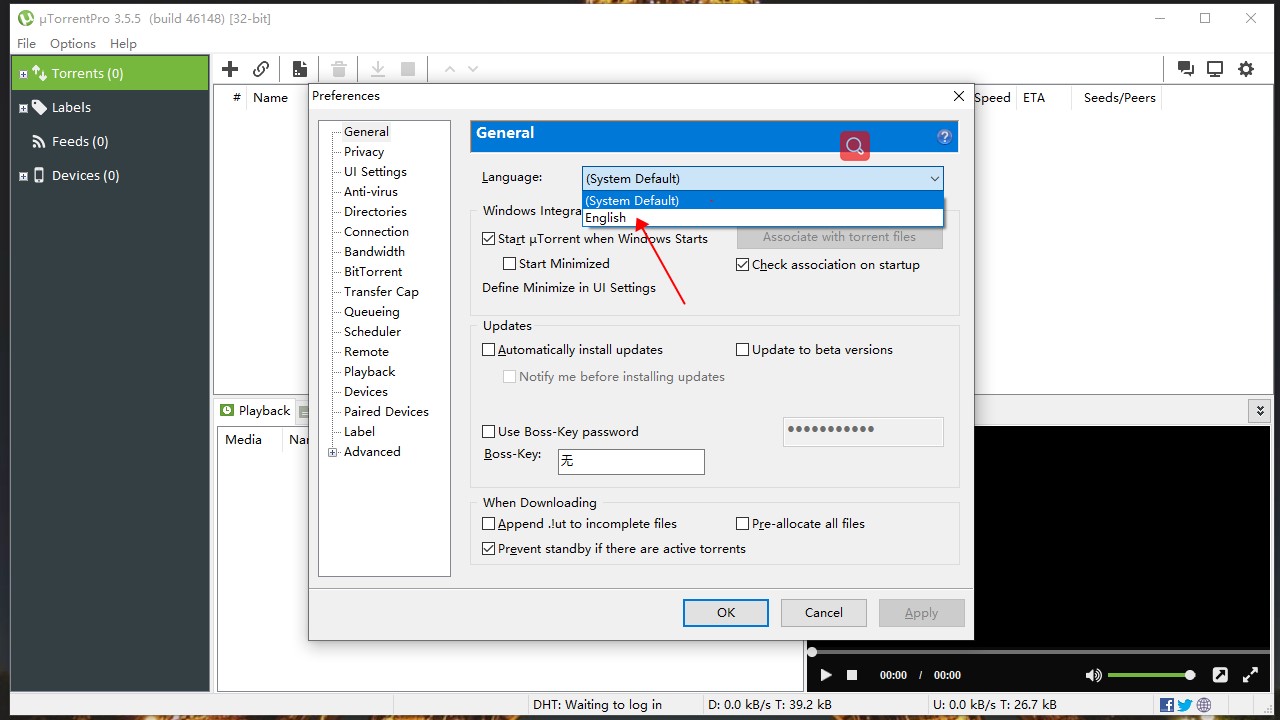Enable Update to beta versions
Viewport: 1280px width, 720px height.
click(x=742, y=350)
